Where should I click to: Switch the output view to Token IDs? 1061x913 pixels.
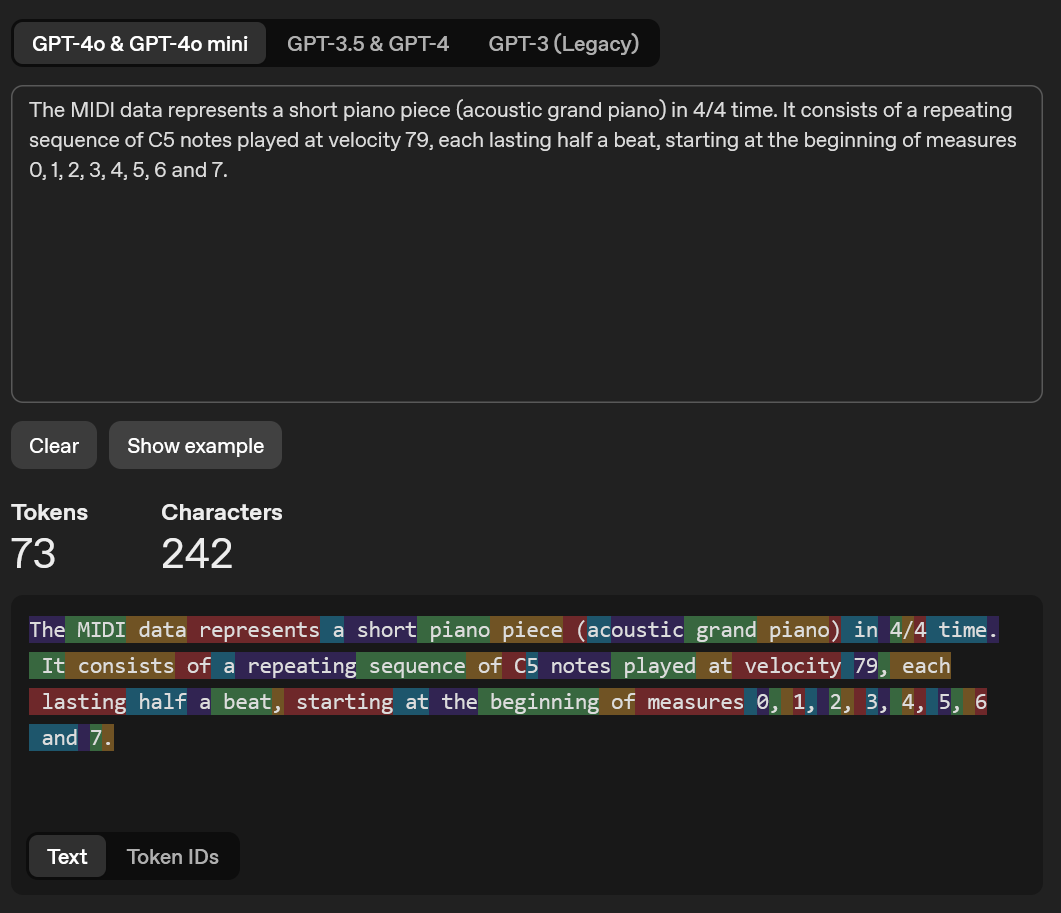(x=172, y=856)
